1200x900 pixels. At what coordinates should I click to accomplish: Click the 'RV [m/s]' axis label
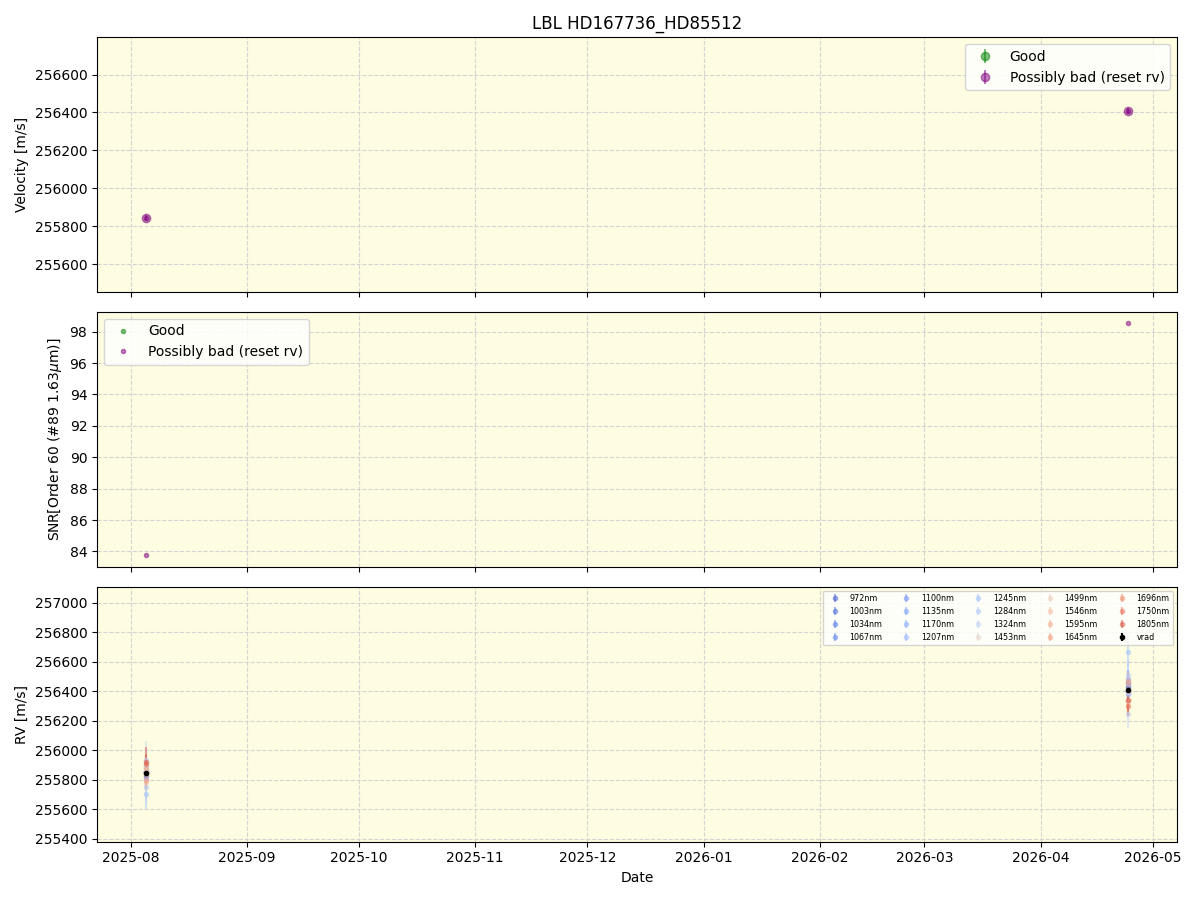21,715
